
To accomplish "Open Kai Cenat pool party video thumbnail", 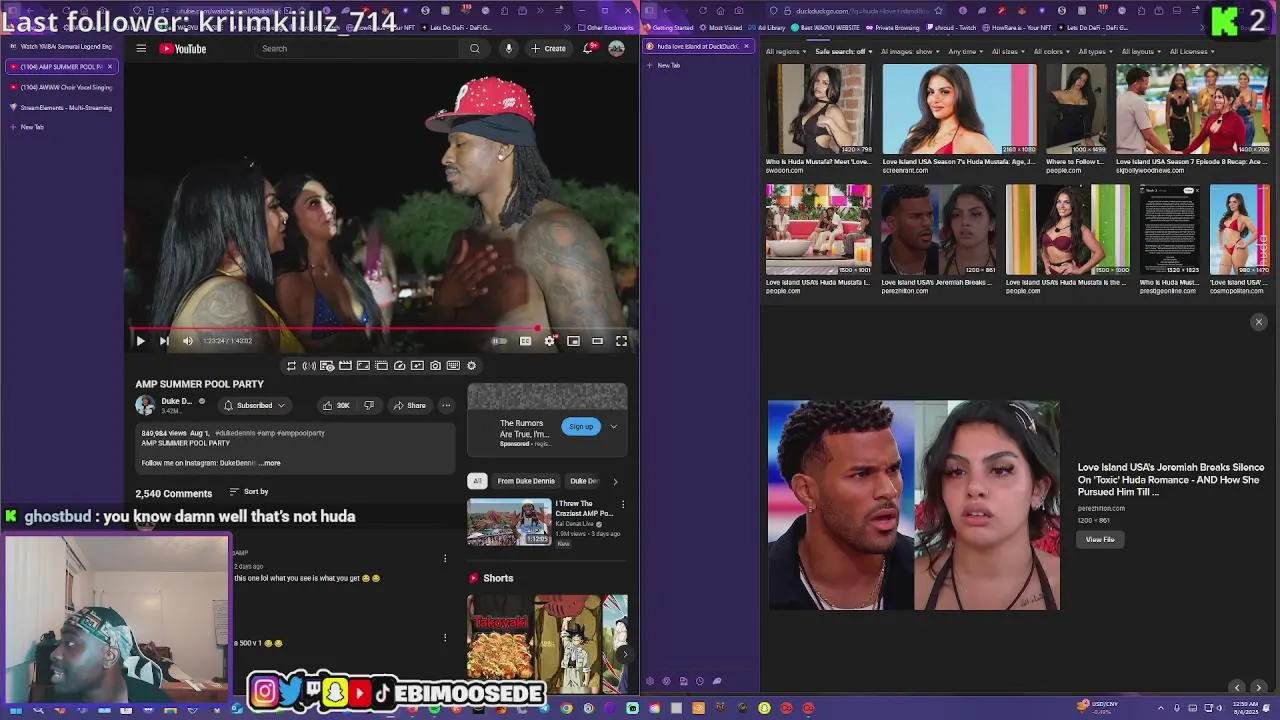I will point(509,521).
